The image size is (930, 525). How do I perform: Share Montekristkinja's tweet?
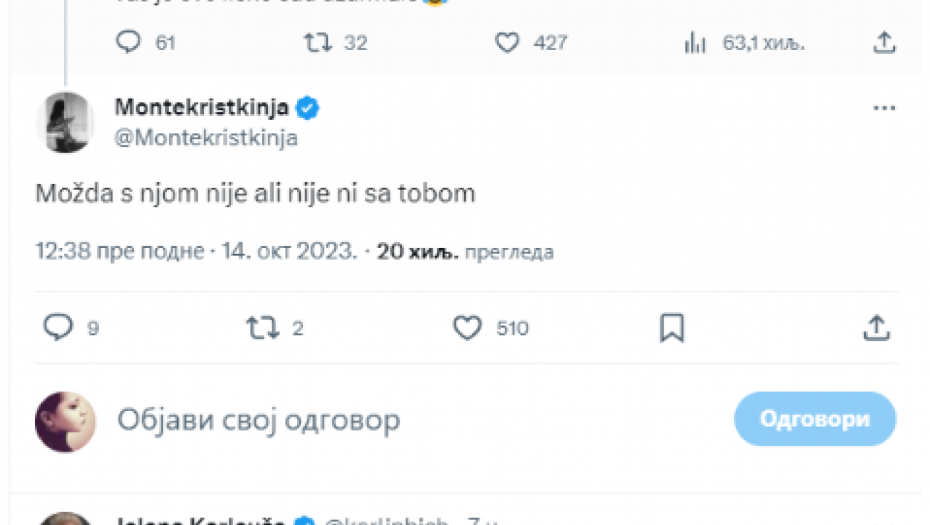pyautogui.click(x=876, y=327)
